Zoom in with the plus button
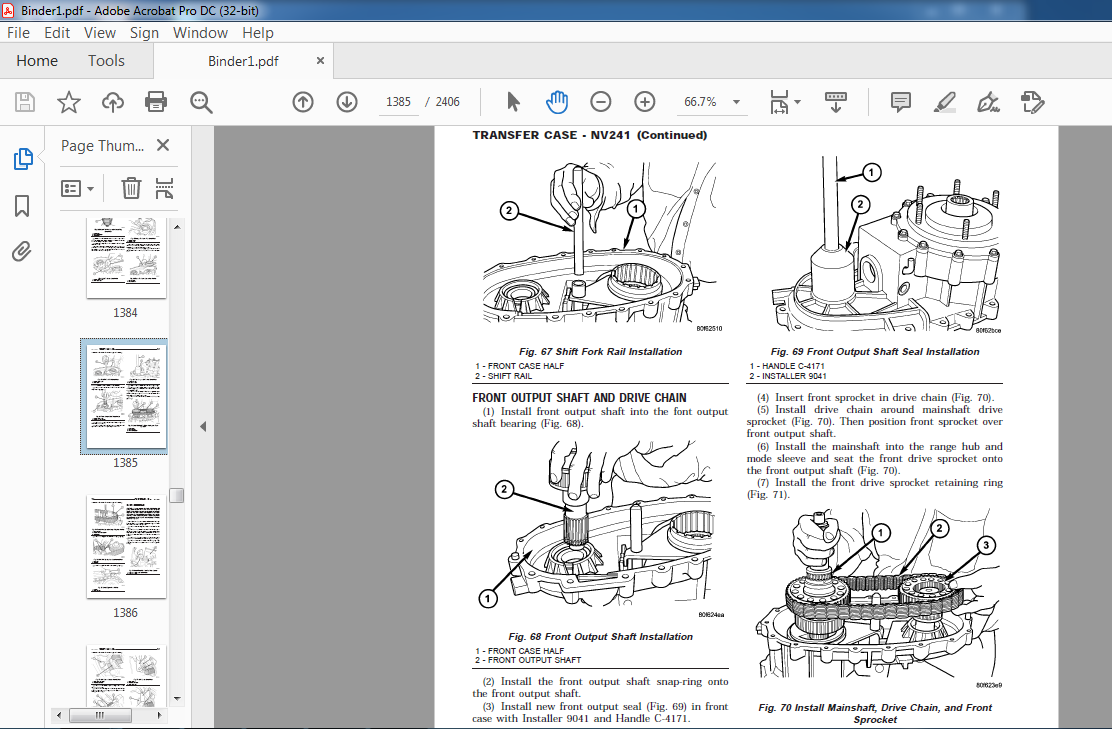Screen dimensions: 1112x729 (645, 102)
